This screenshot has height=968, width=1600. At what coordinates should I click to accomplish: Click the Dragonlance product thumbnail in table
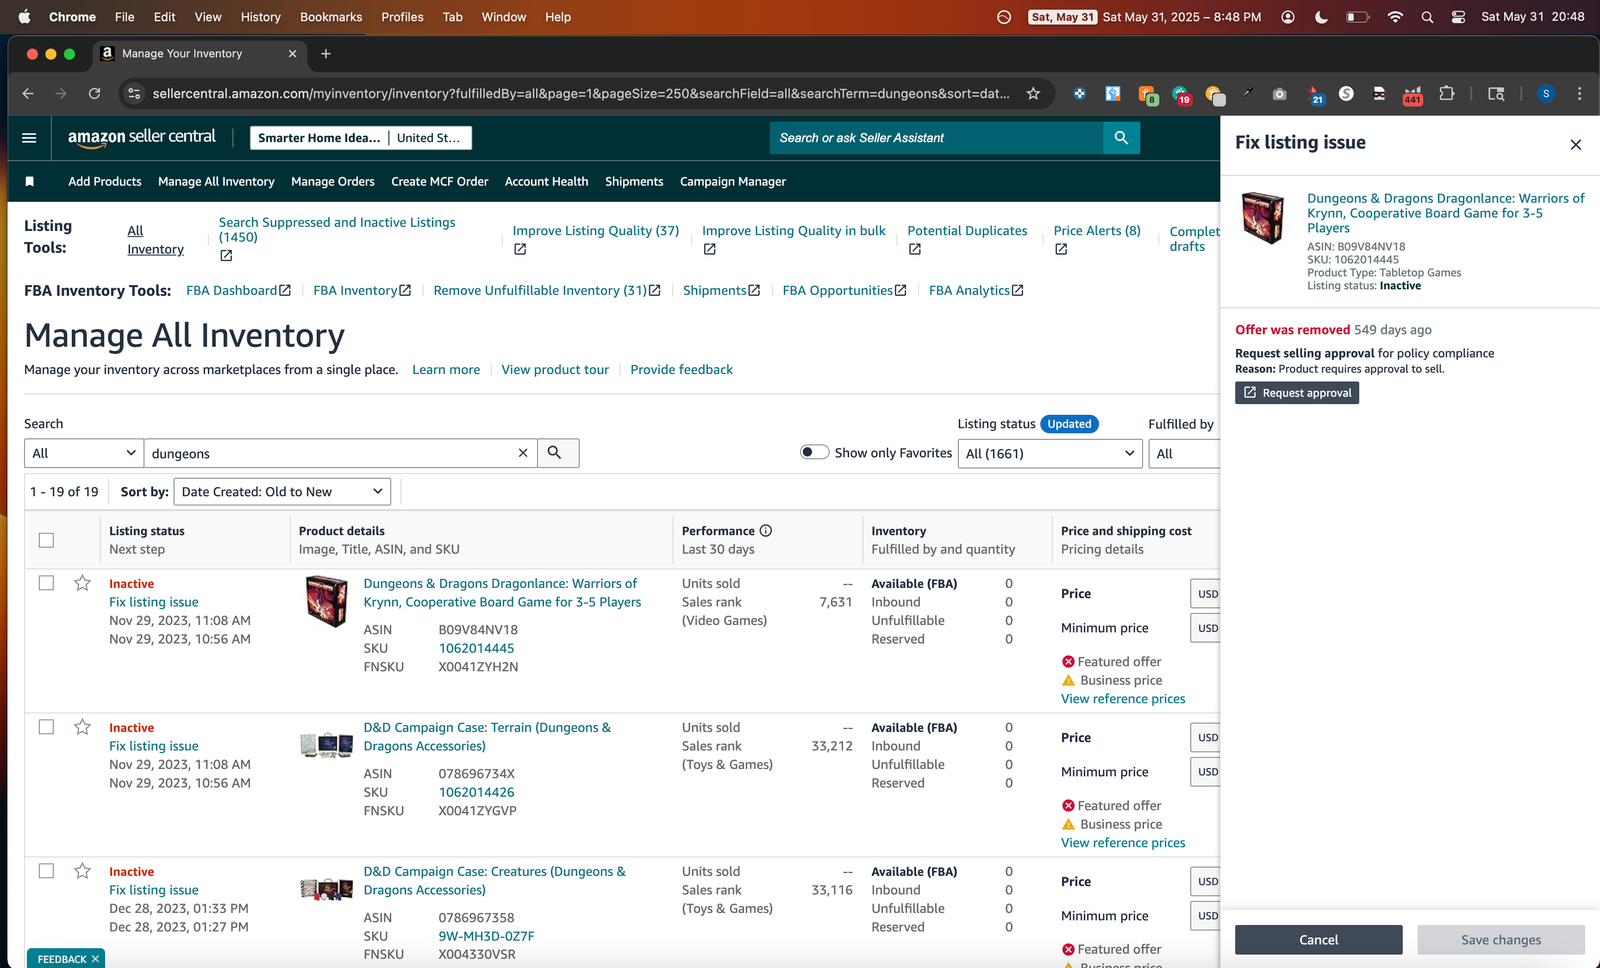pos(327,601)
